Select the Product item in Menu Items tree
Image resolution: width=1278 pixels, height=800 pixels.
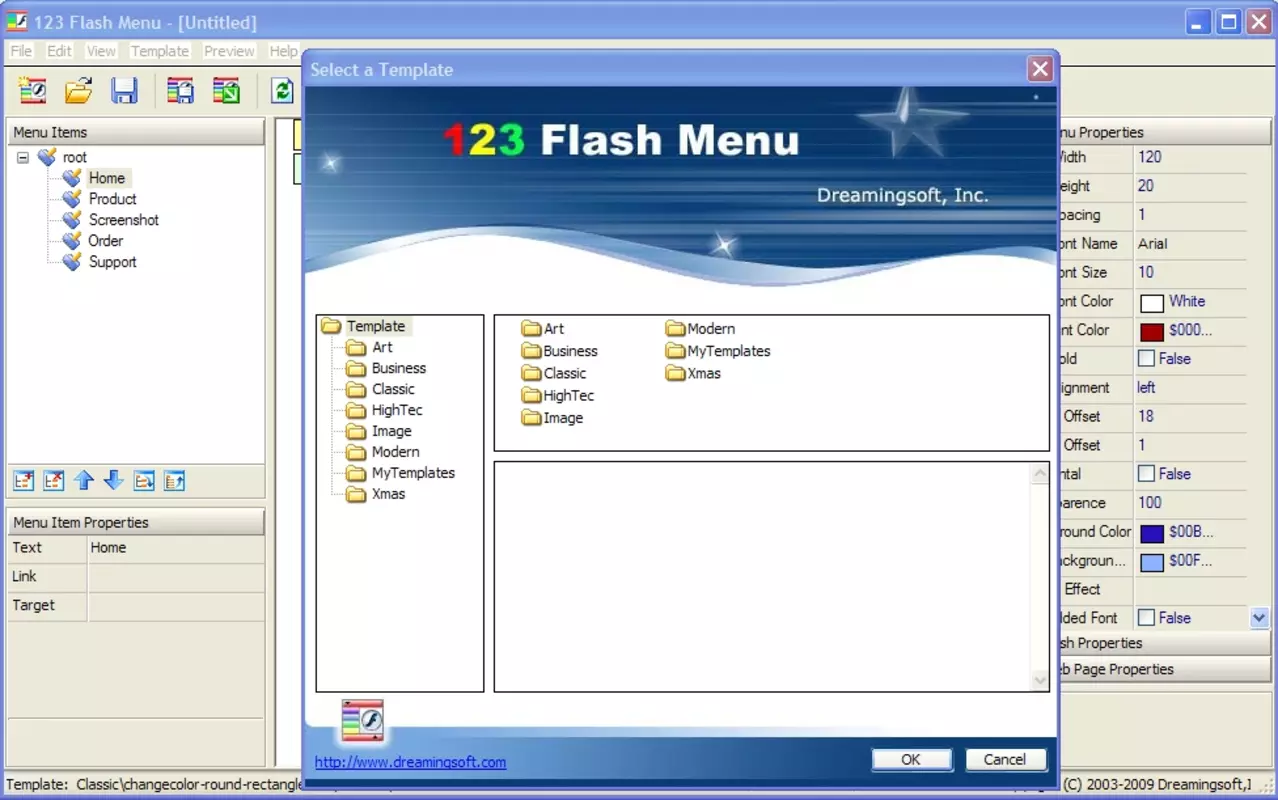tap(113, 199)
